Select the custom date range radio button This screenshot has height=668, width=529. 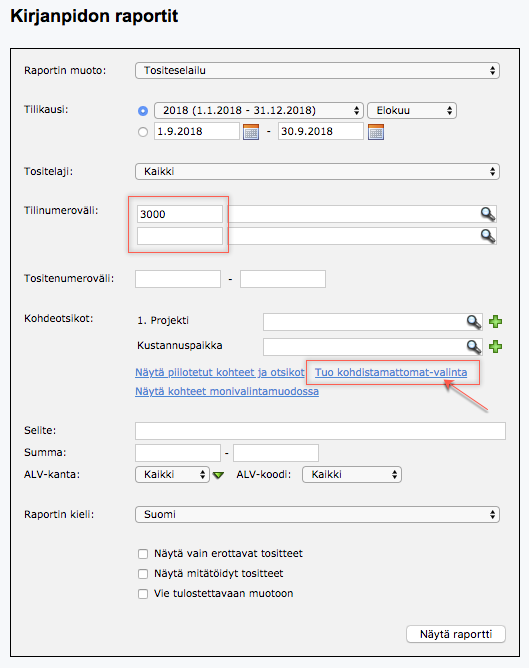click(143, 132)
